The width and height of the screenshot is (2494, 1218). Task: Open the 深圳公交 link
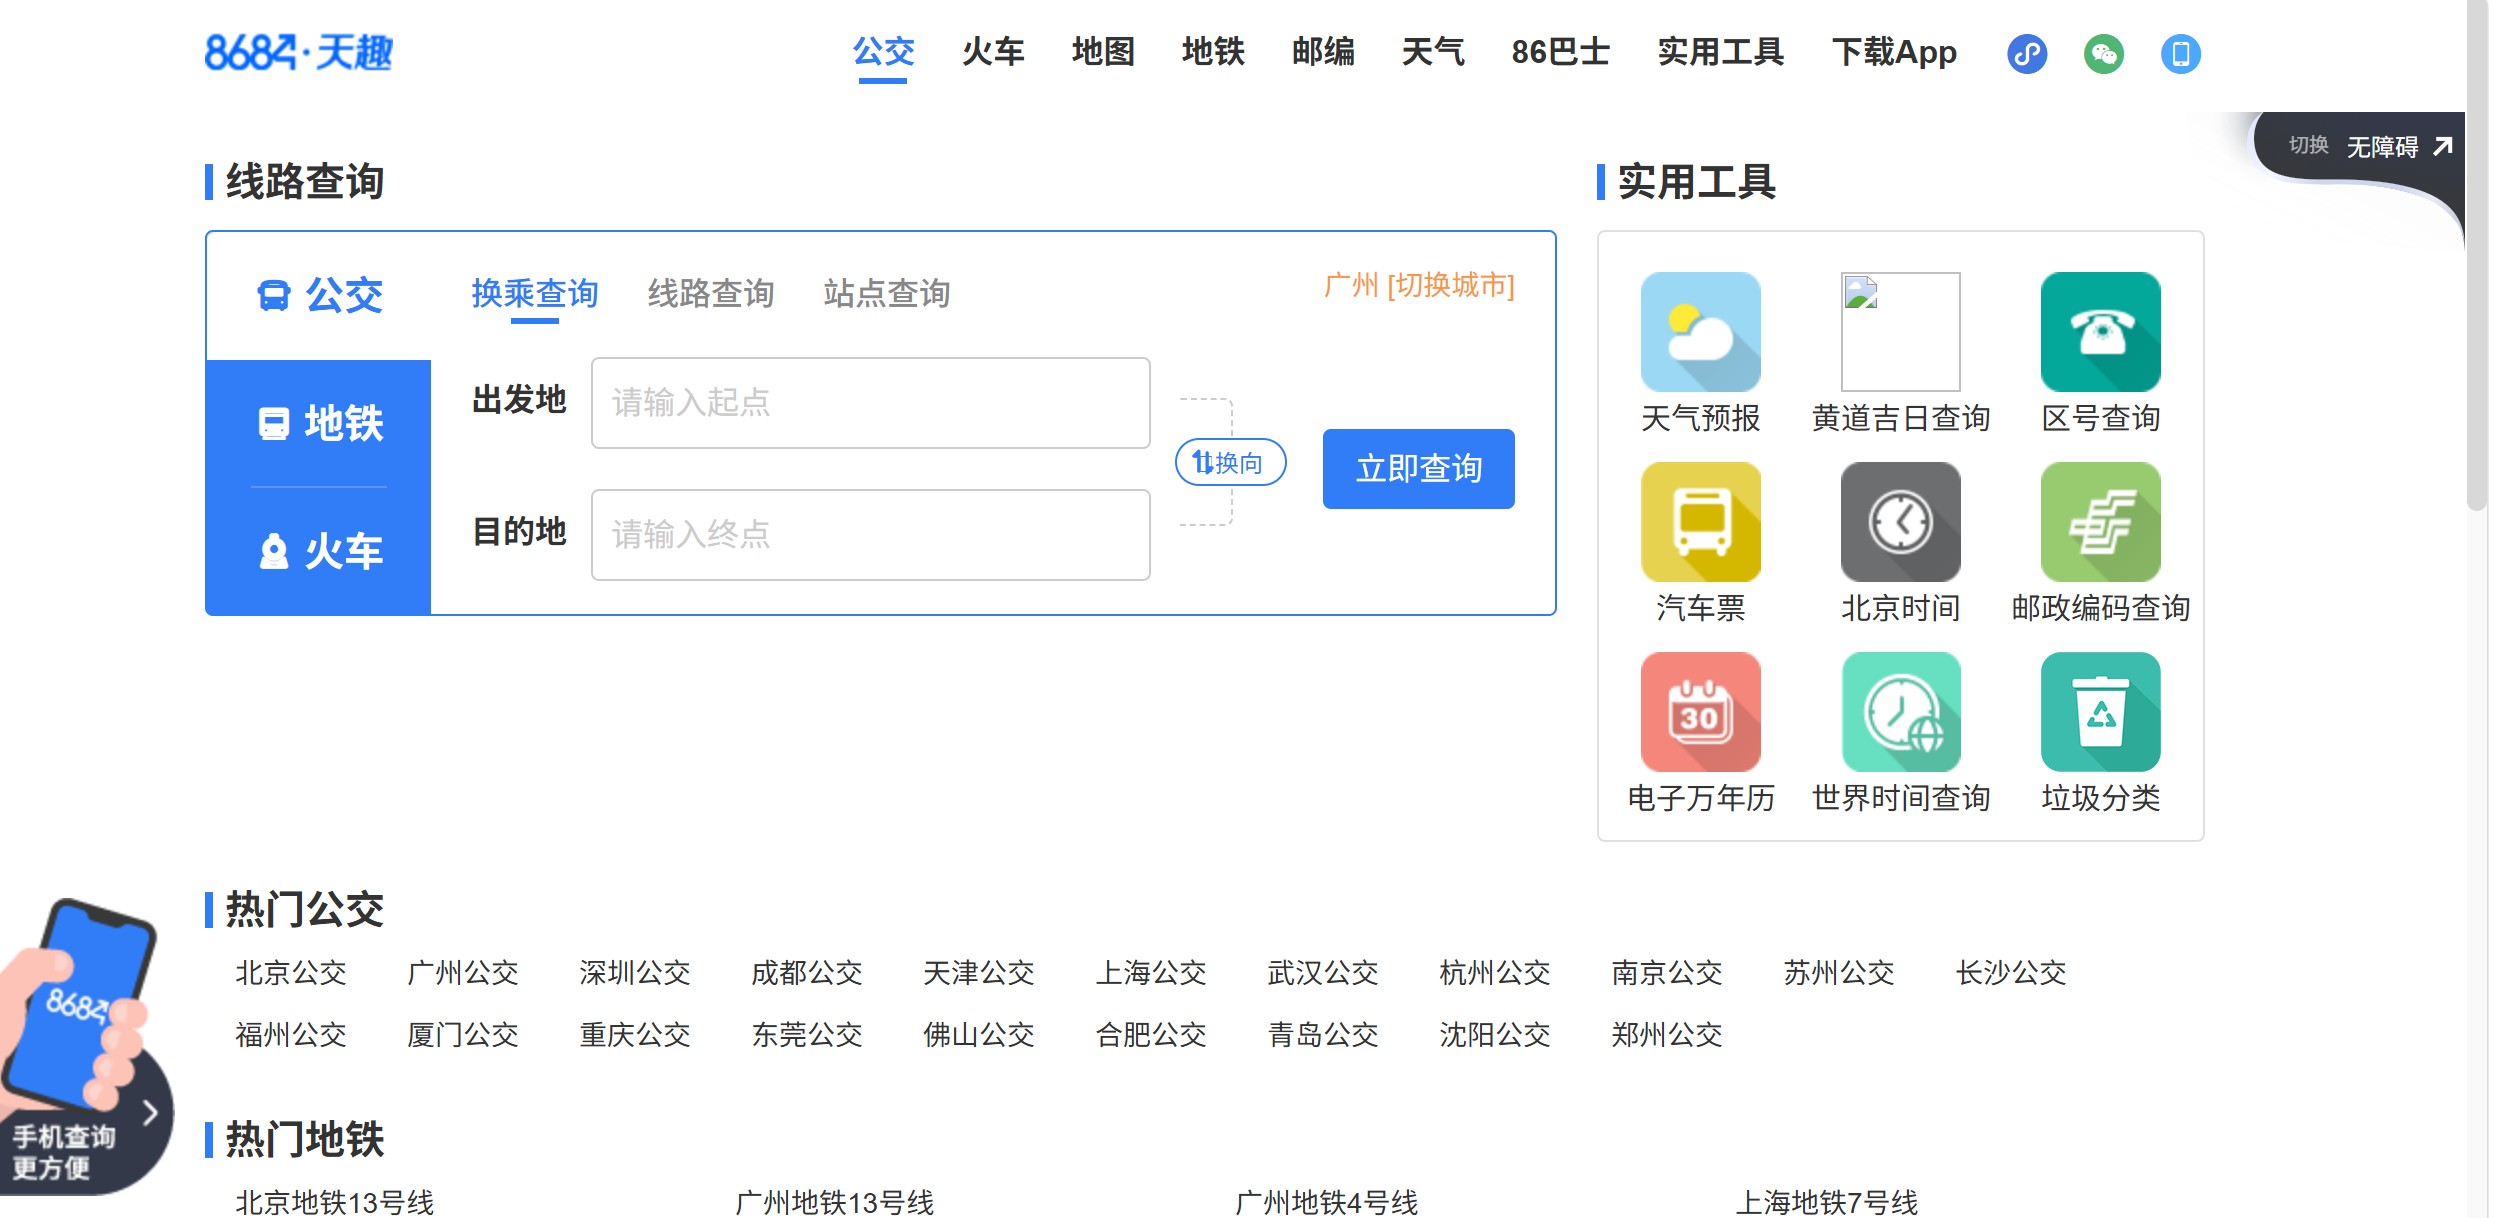pyautogui.click(x=635, y=972)
